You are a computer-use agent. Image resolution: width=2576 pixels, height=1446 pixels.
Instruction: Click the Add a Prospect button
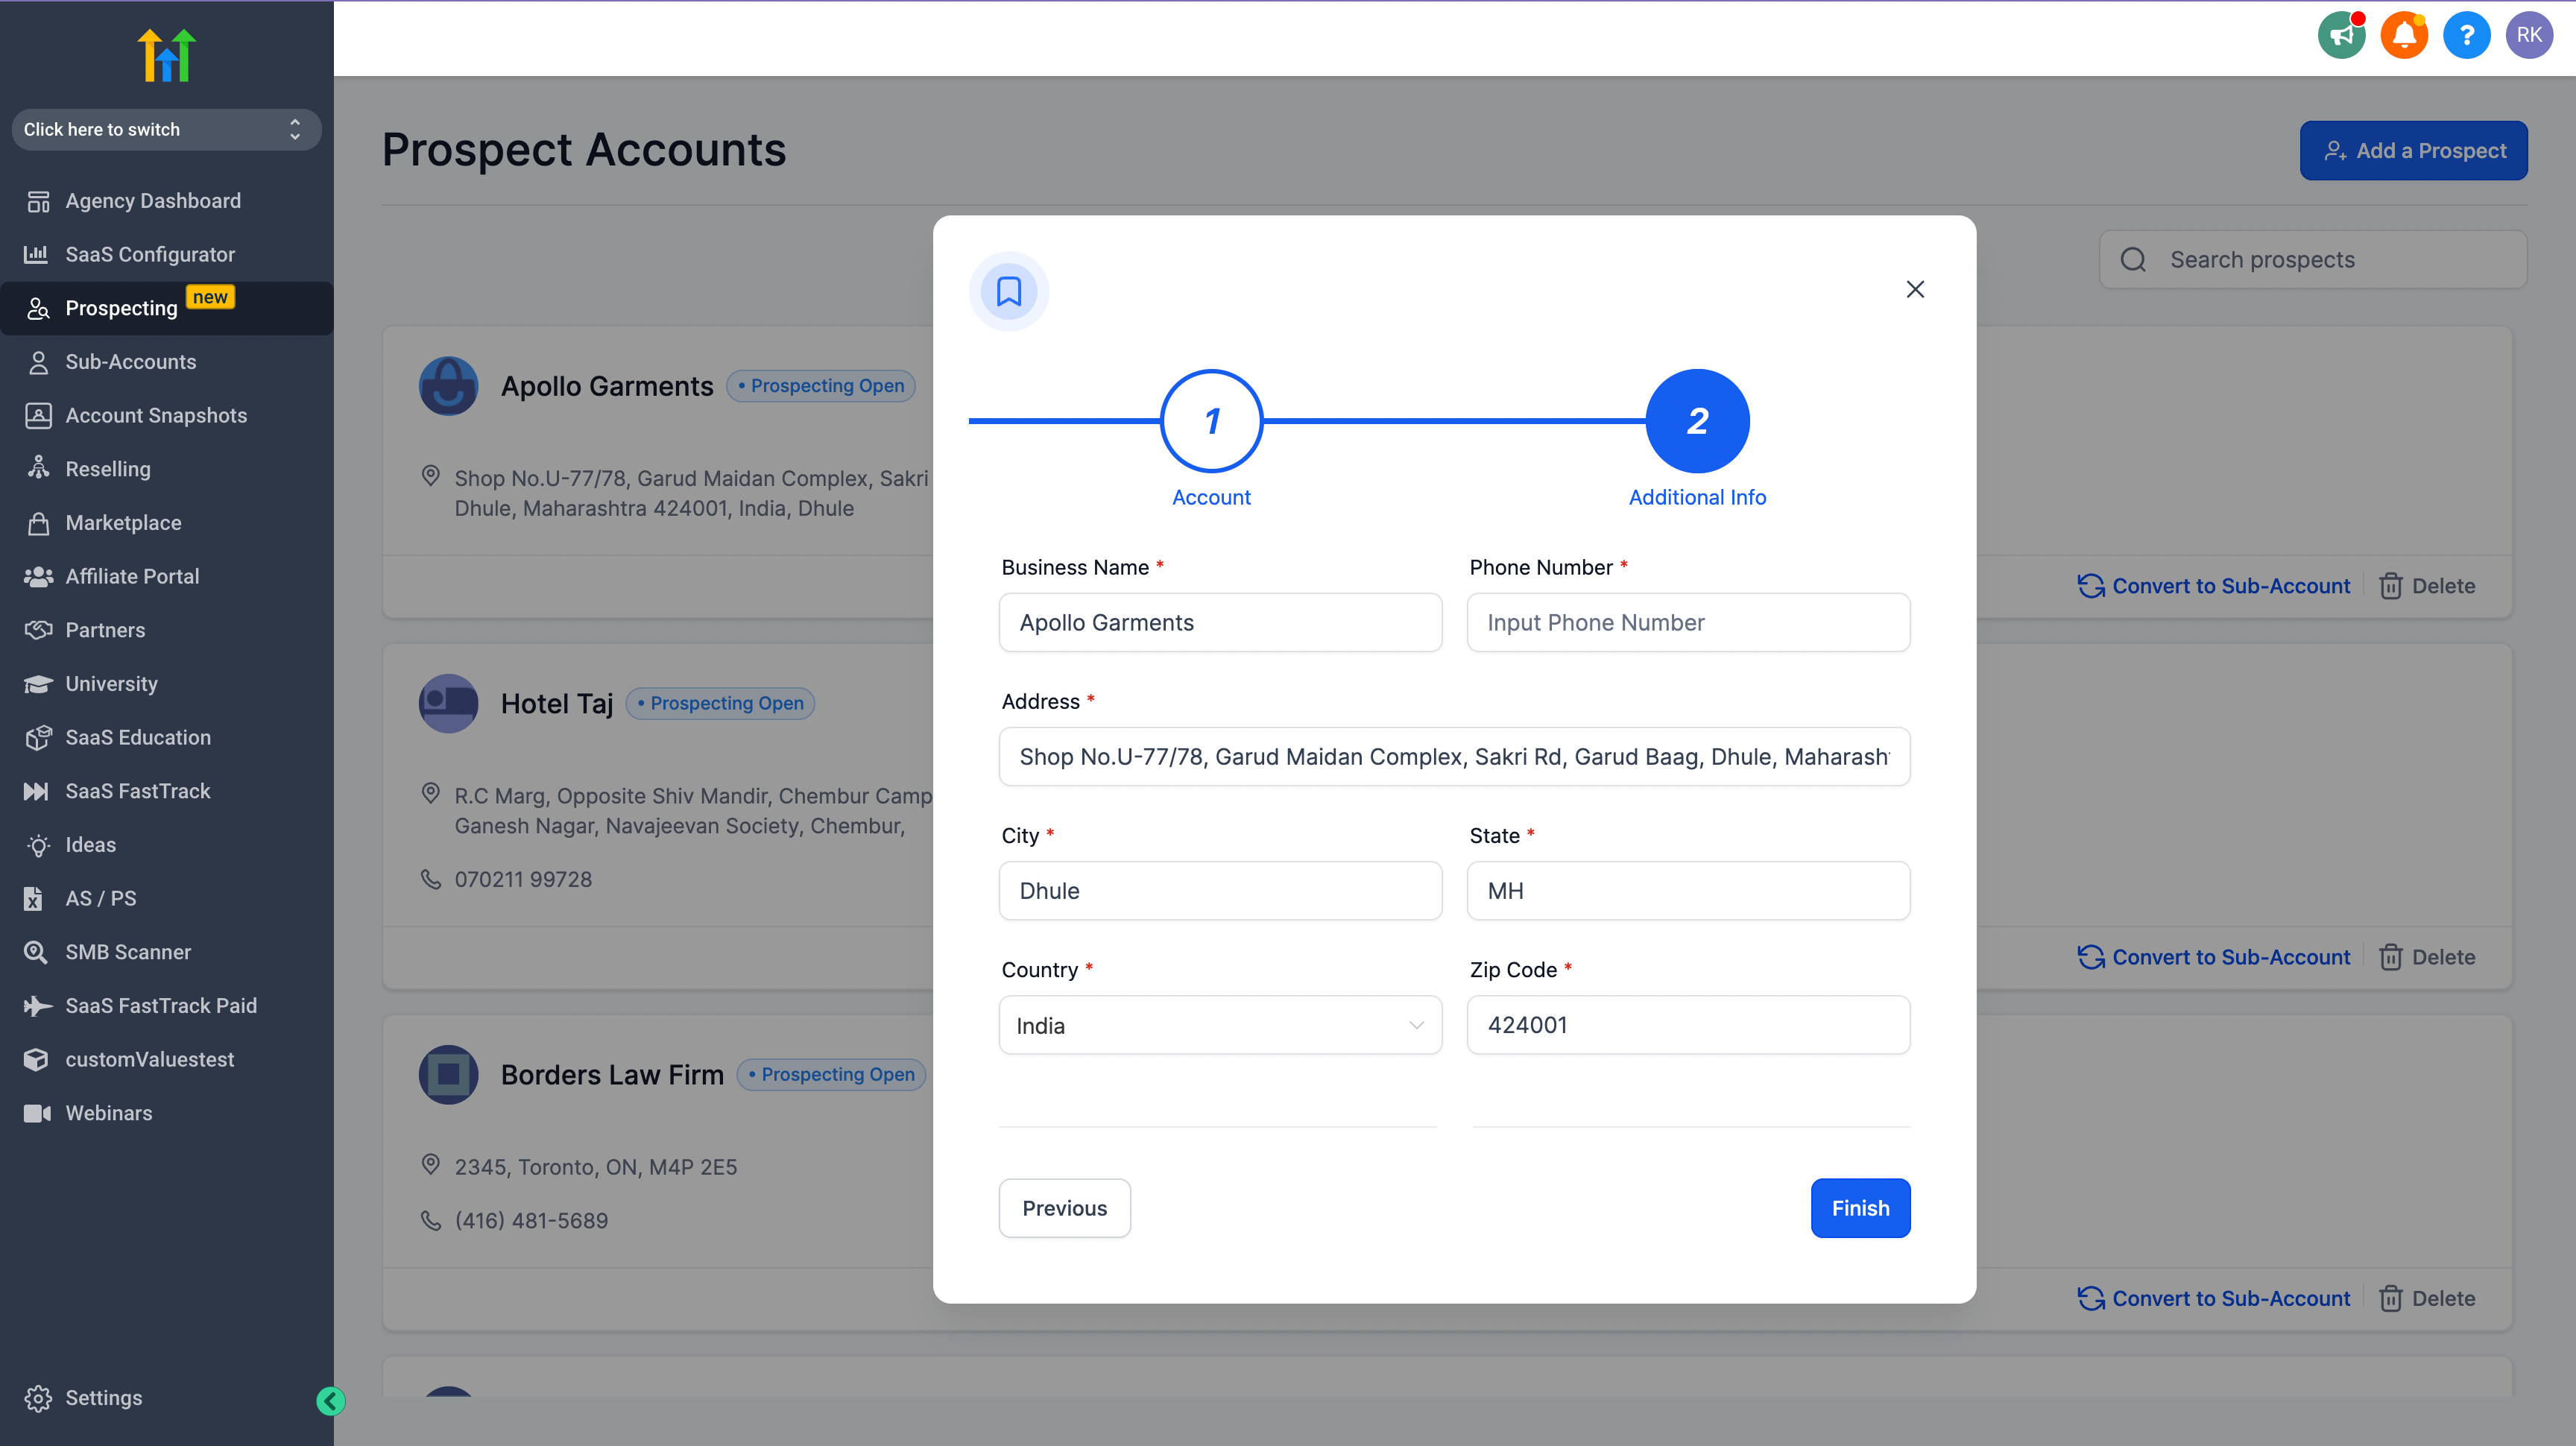[x=2413, y=151]
